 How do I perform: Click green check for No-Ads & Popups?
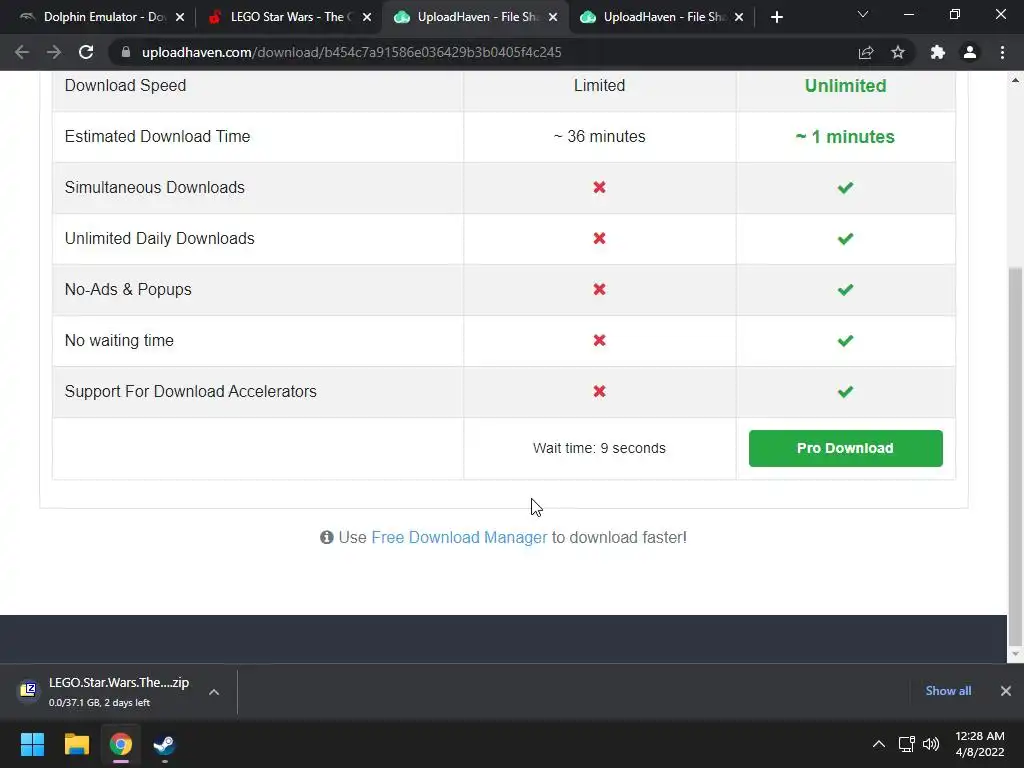point(845,290)
